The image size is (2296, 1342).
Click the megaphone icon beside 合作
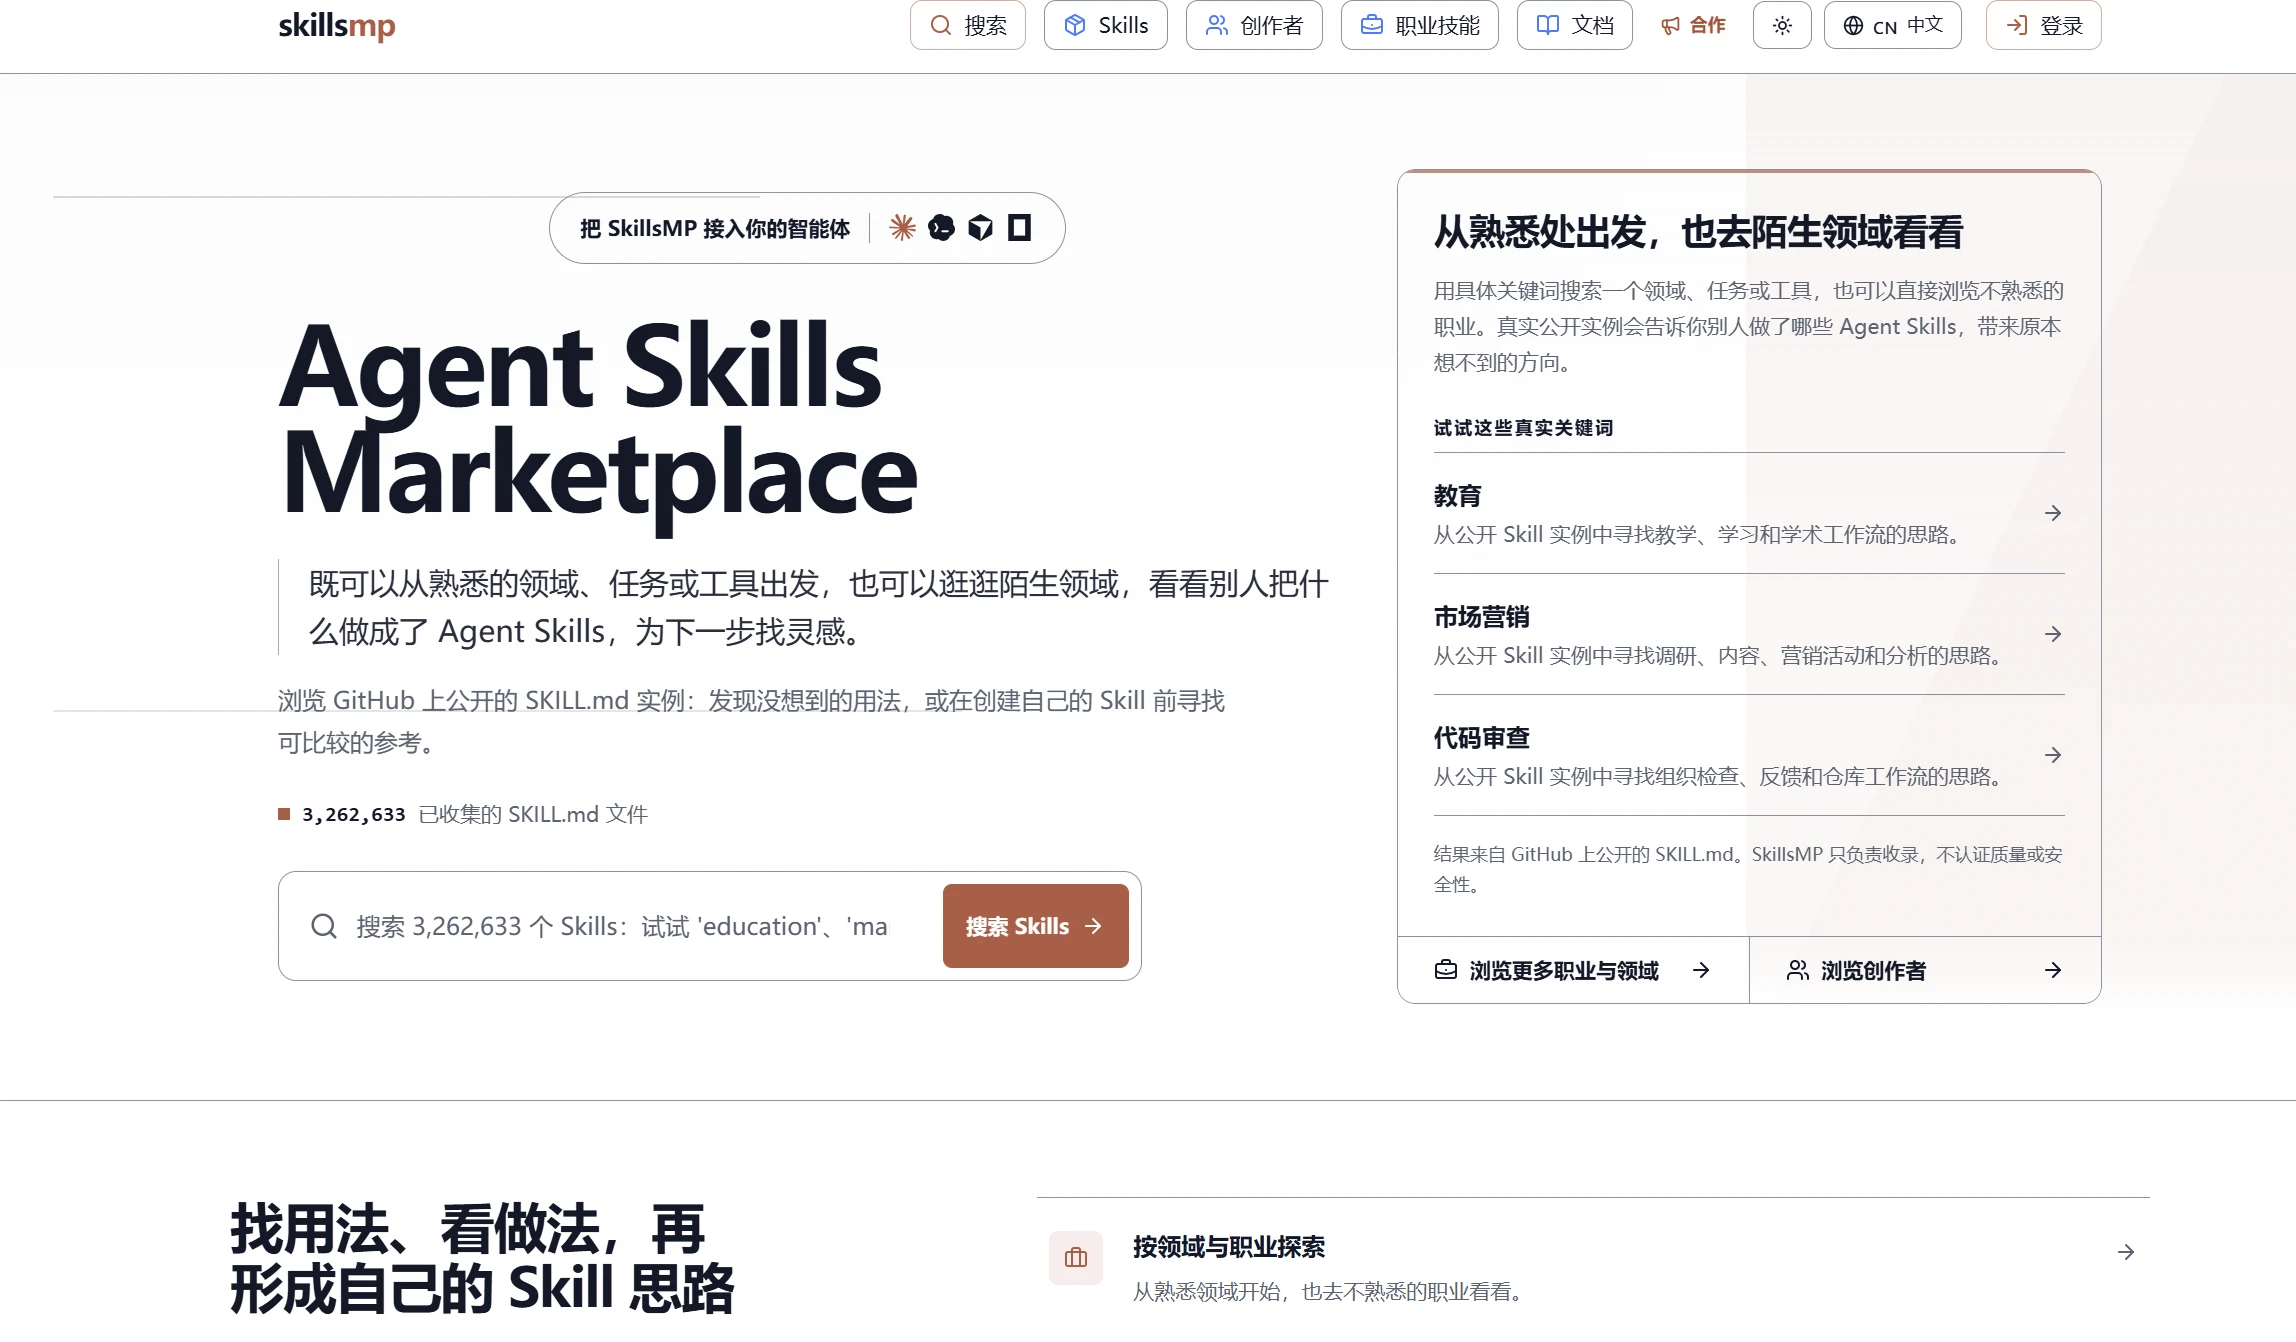pyautogui.click(x=1670, y=26)
